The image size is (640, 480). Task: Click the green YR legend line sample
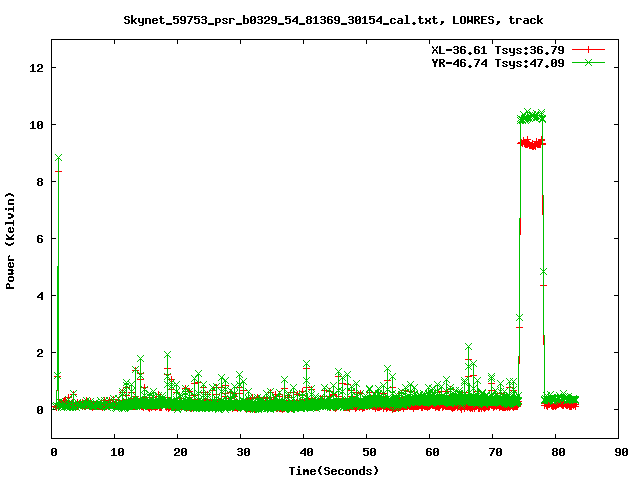pyautogui.click(x=588, y=62)
